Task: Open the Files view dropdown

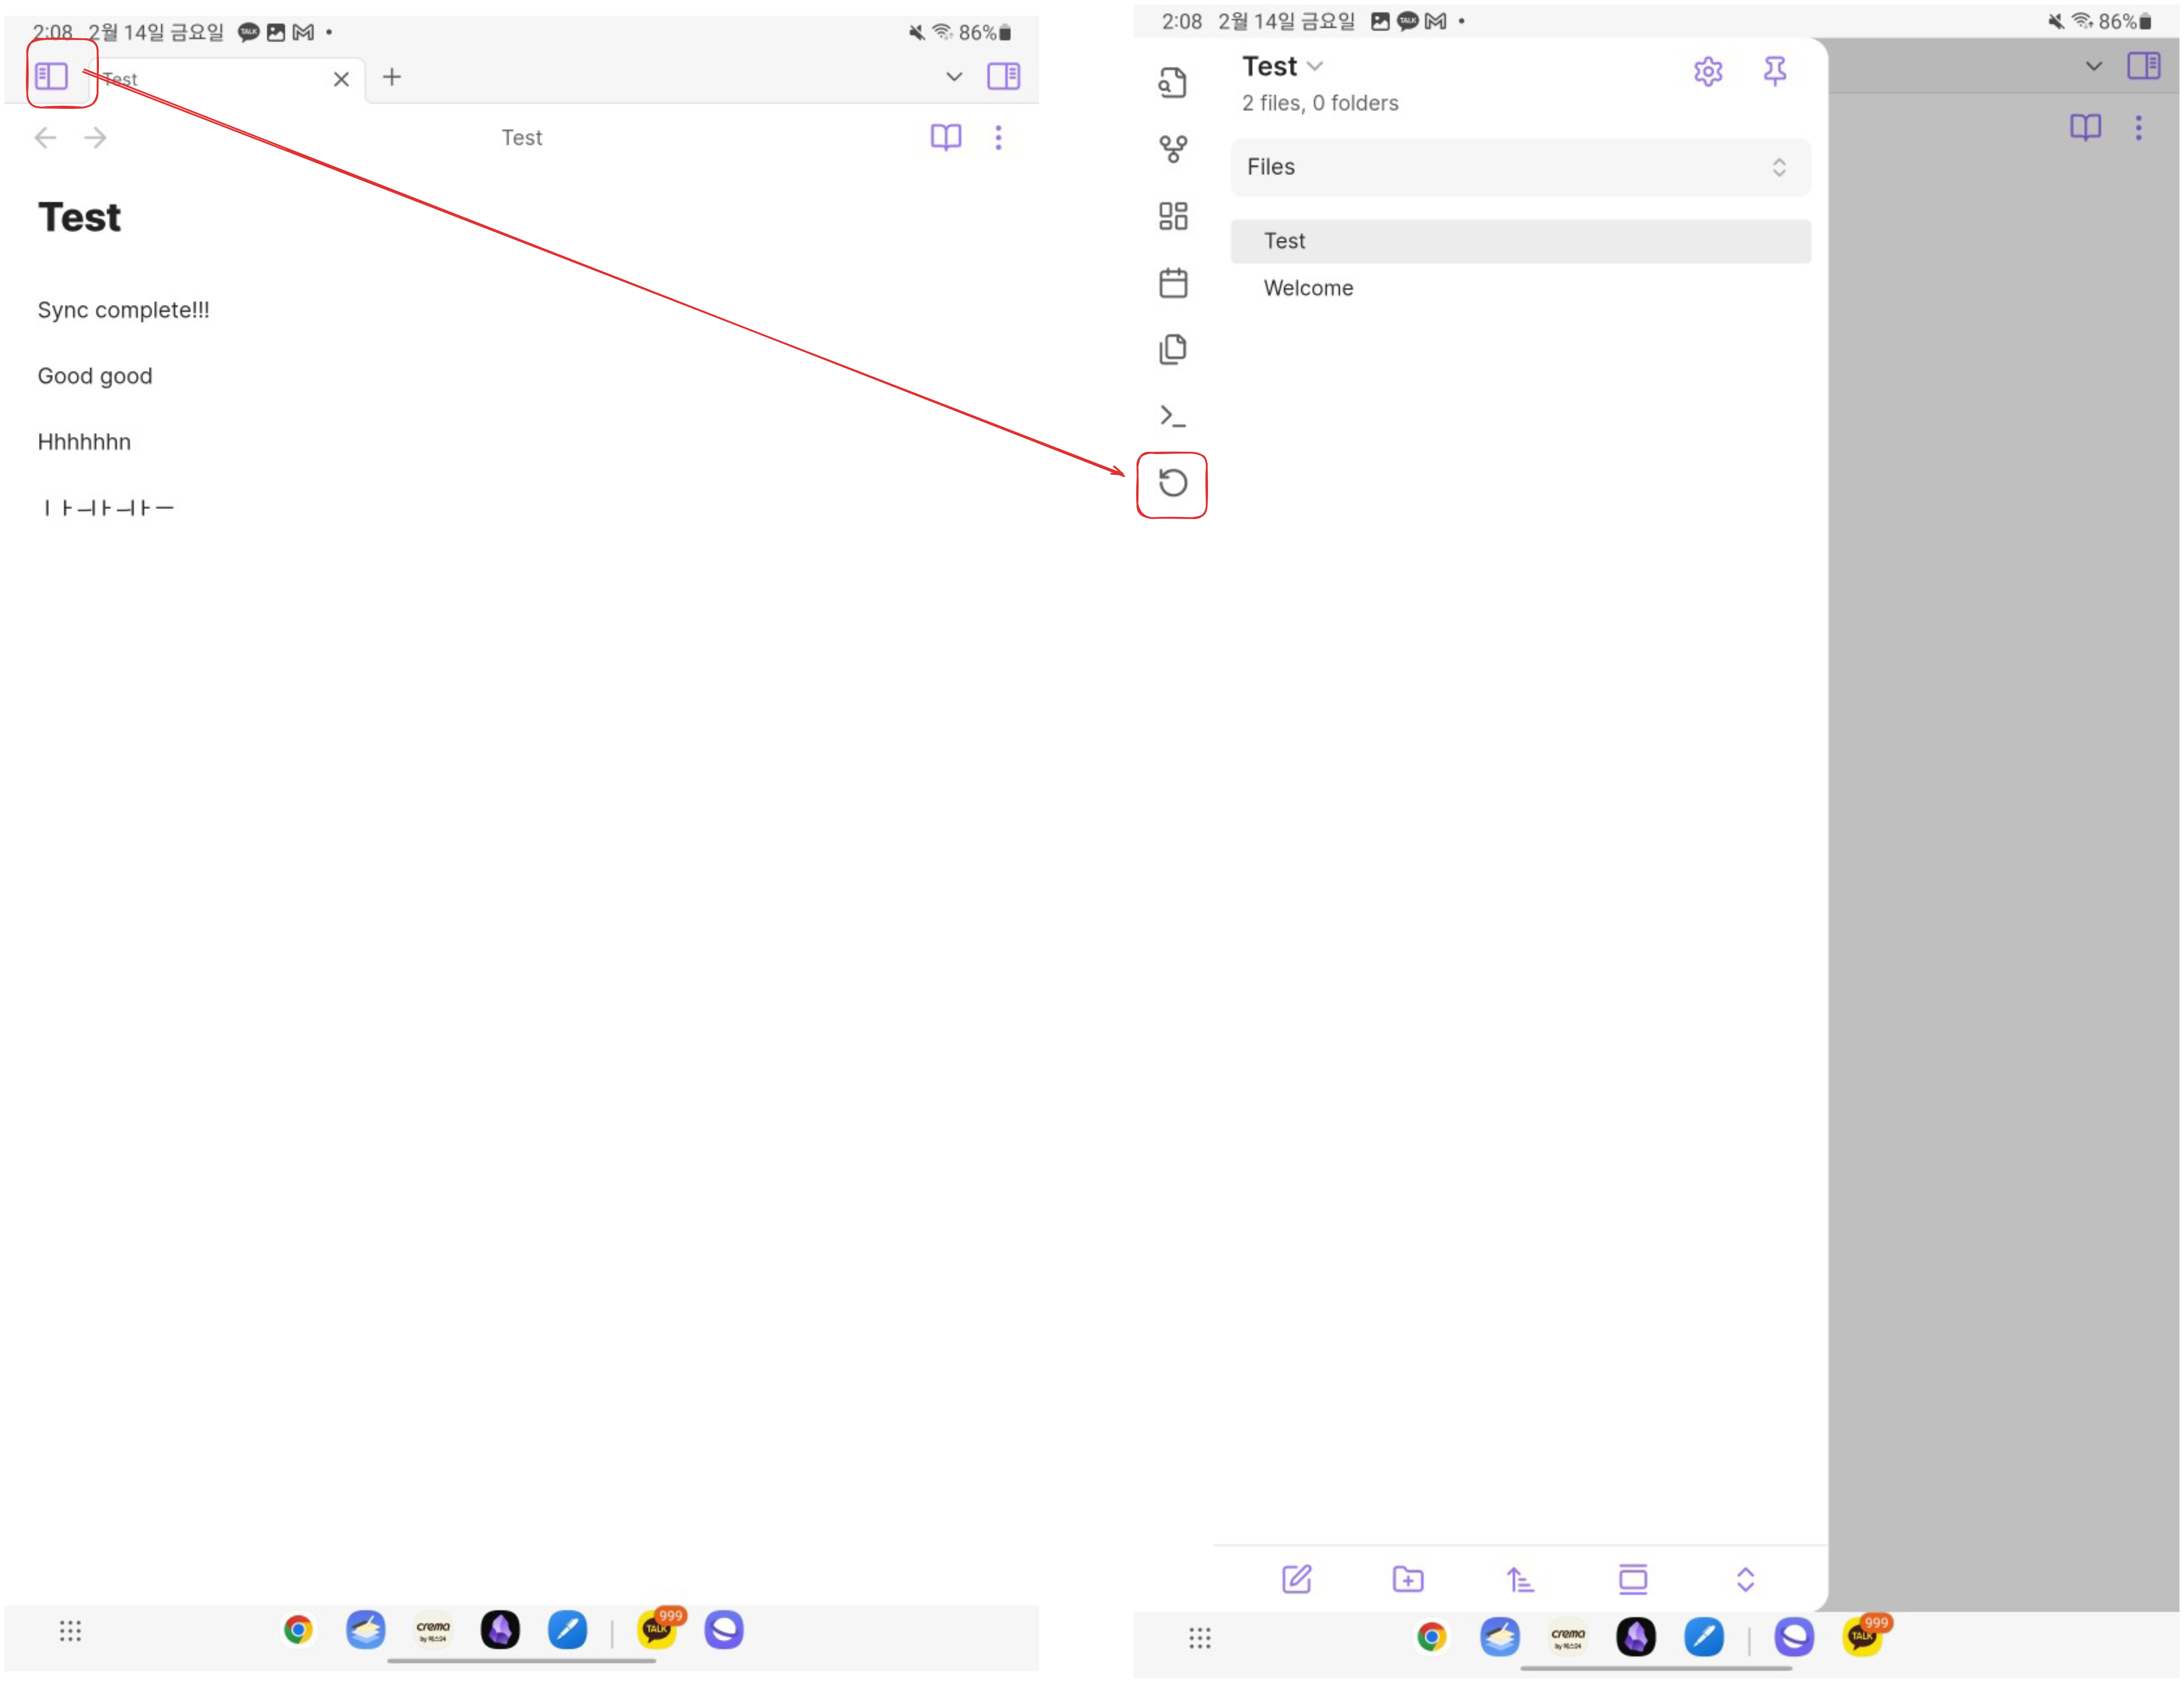Action: coord(1520,167)
